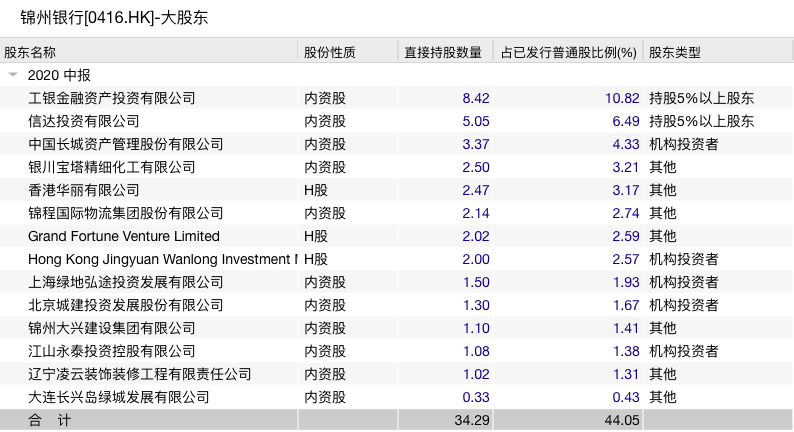Select 信达投资有限公司 shareholder name
Screen dimensions: 794x432
click(84, 121)
